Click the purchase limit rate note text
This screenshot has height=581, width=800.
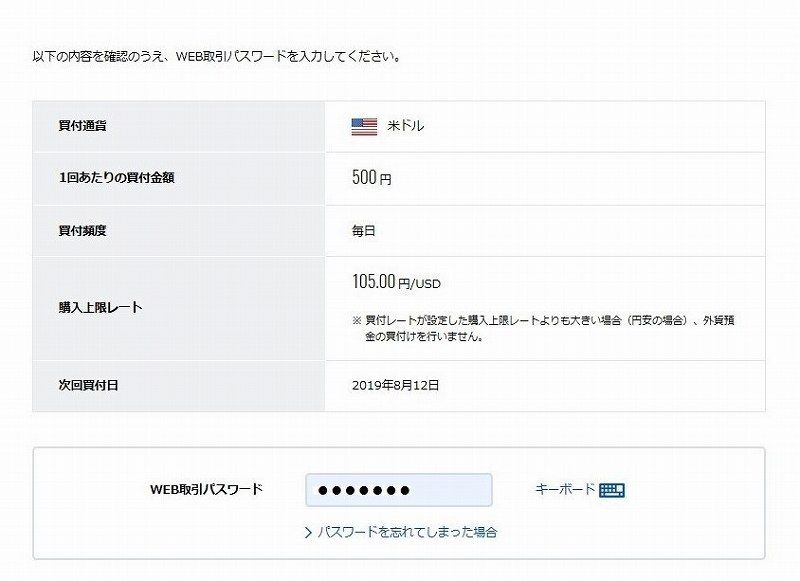543,328
